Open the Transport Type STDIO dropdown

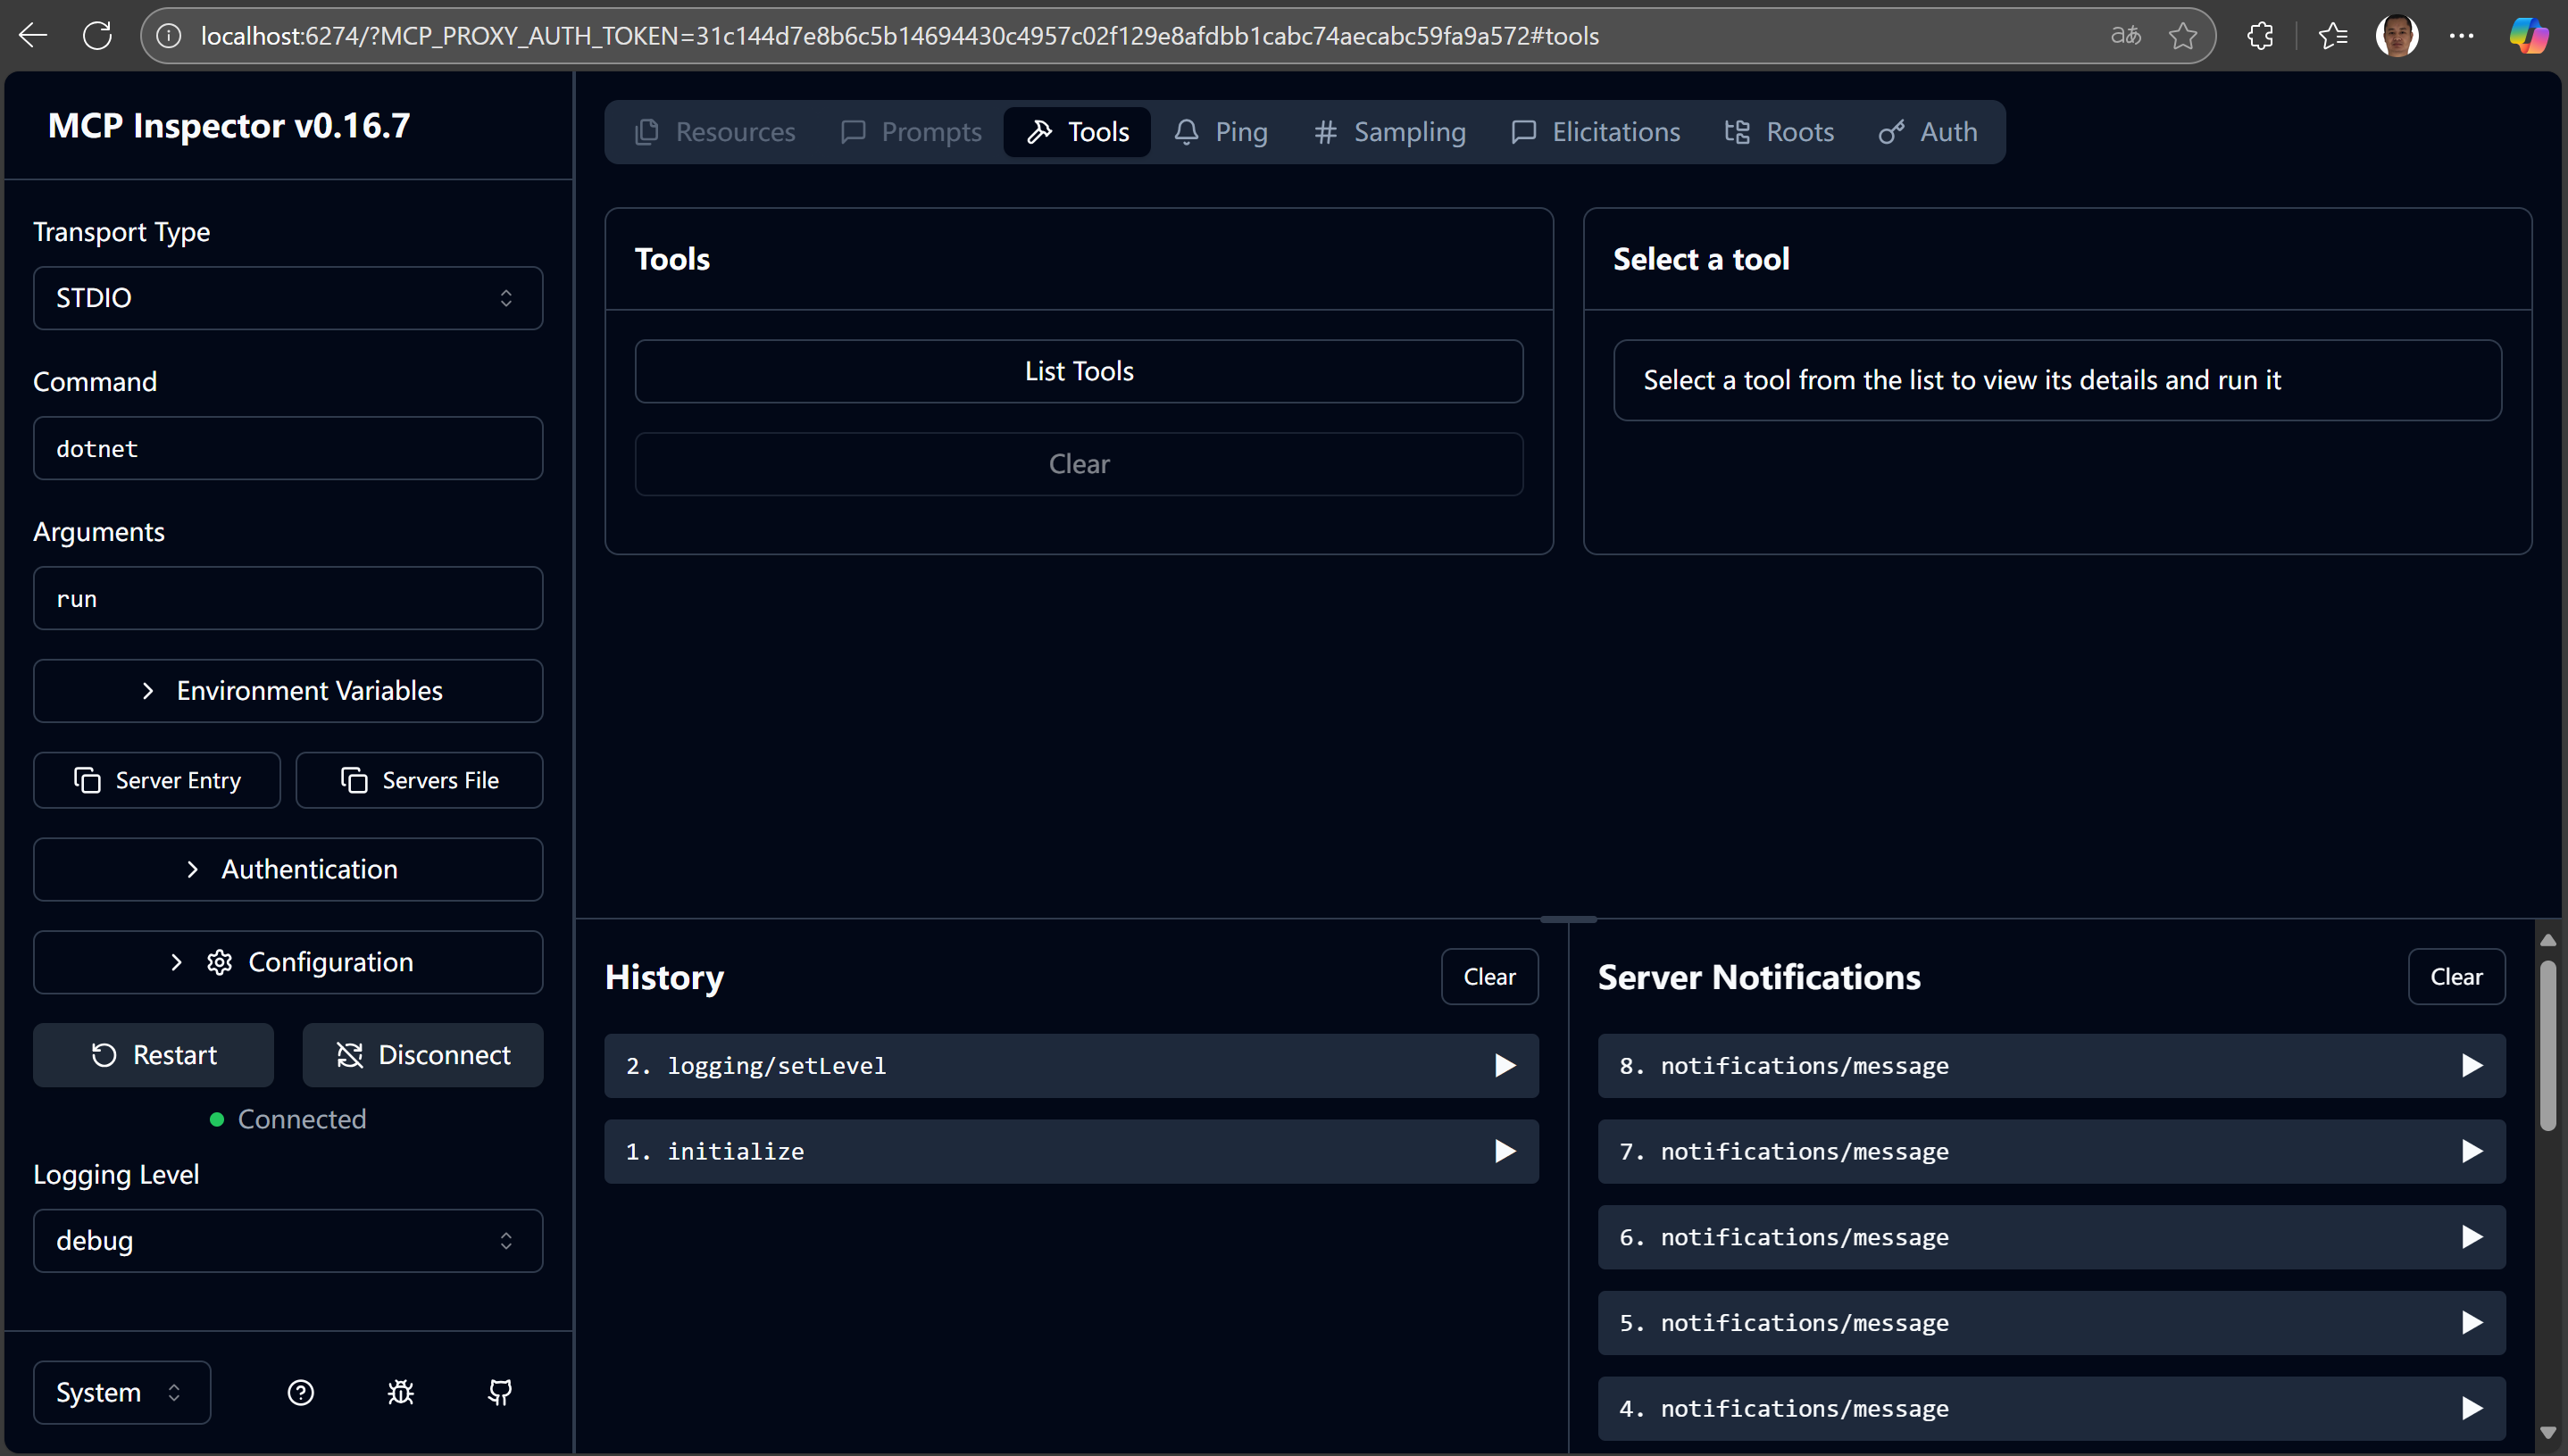tap(288, 298)
